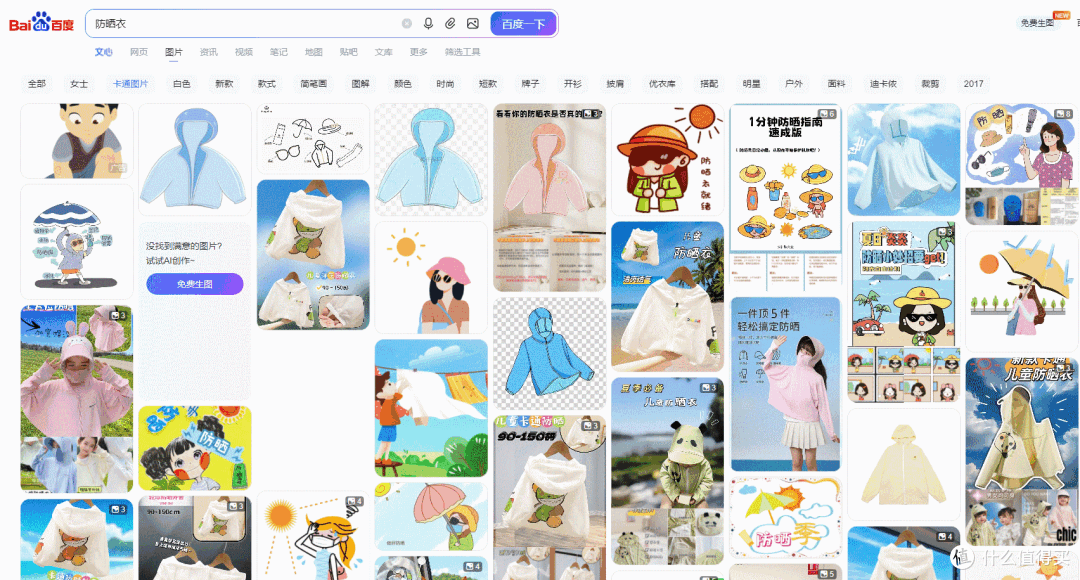The image size is (1080, 580).
Task: Open the line-drawing sun accessories sketch image
Action: 313,138
